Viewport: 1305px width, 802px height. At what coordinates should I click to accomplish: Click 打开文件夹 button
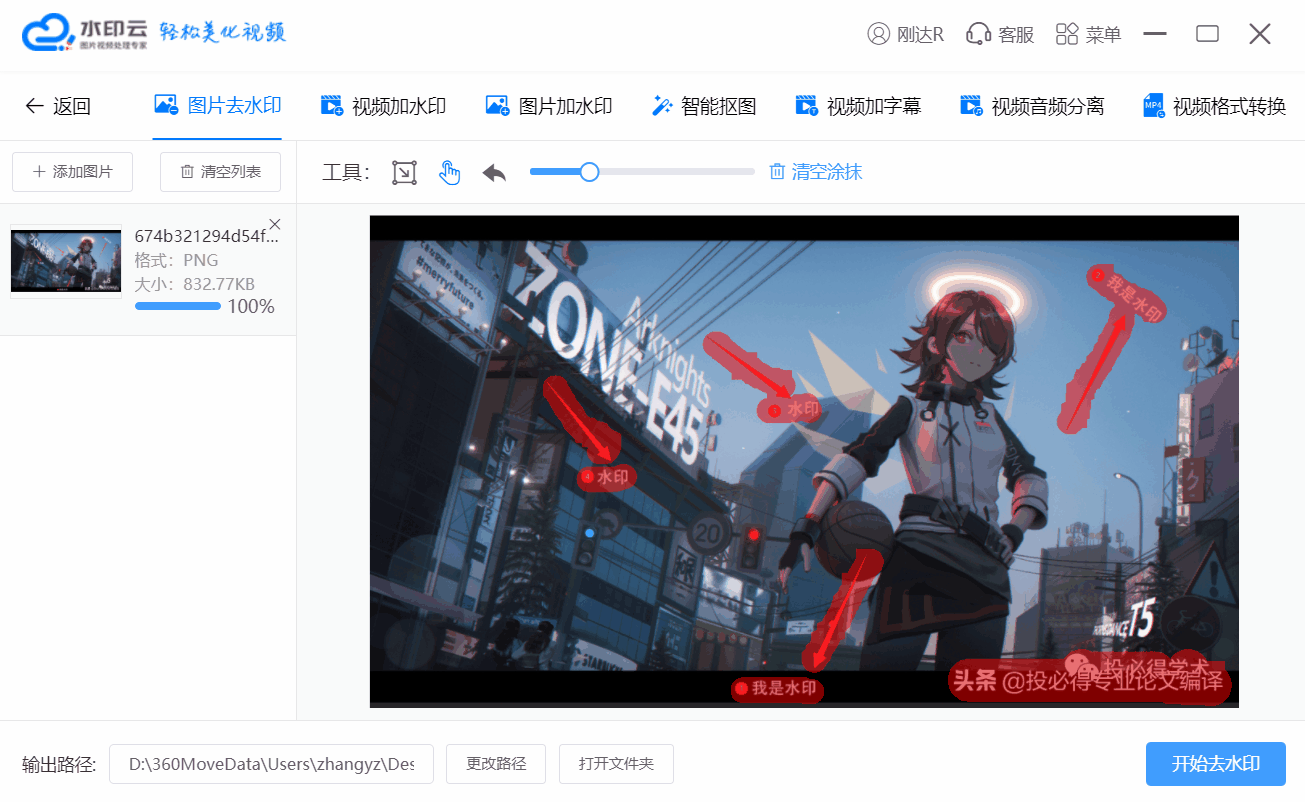616,764
